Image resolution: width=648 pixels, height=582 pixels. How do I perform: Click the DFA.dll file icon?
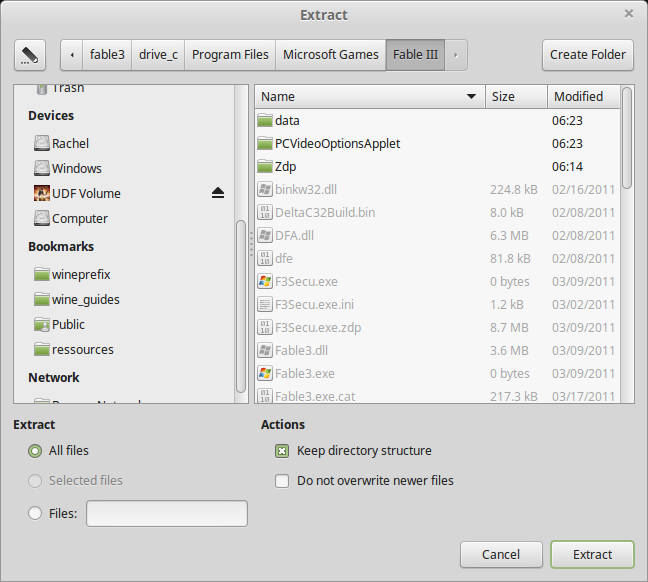(x=264, y=236)
